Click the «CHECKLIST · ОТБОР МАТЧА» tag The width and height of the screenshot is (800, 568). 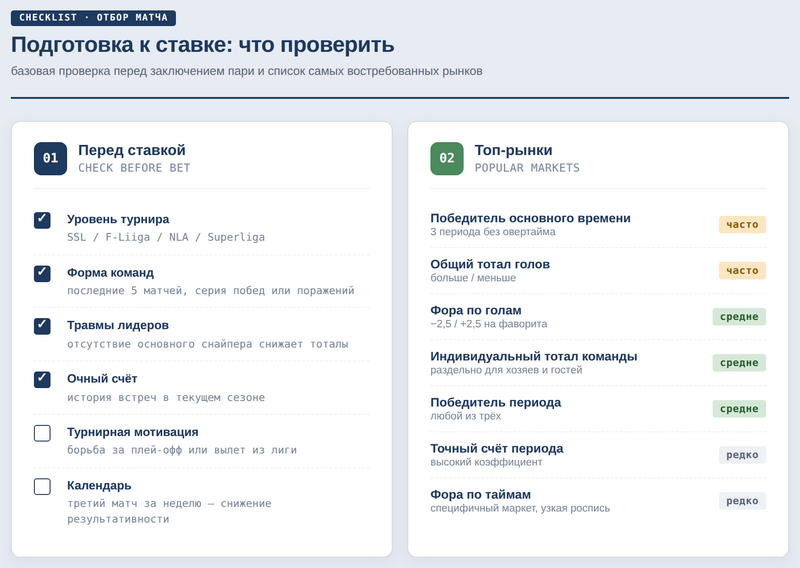pyautogui.click(x=93, y=18)
